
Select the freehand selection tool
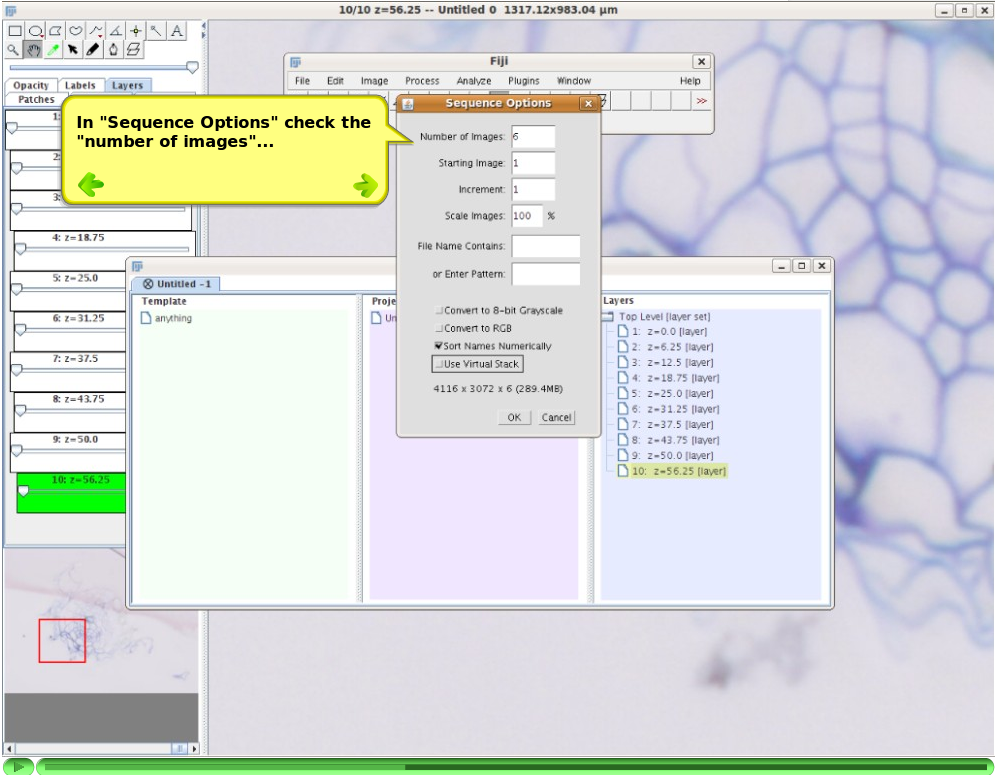76,30
